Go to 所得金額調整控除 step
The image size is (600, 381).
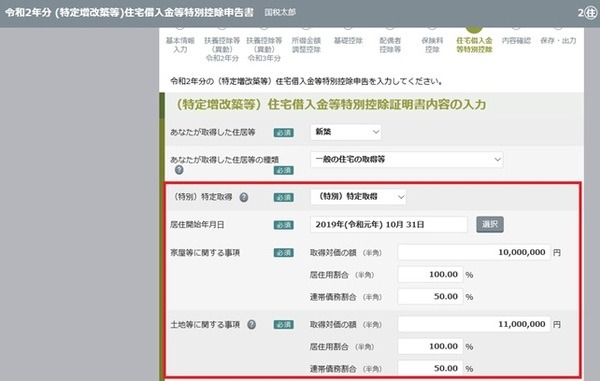coord(306,45)
